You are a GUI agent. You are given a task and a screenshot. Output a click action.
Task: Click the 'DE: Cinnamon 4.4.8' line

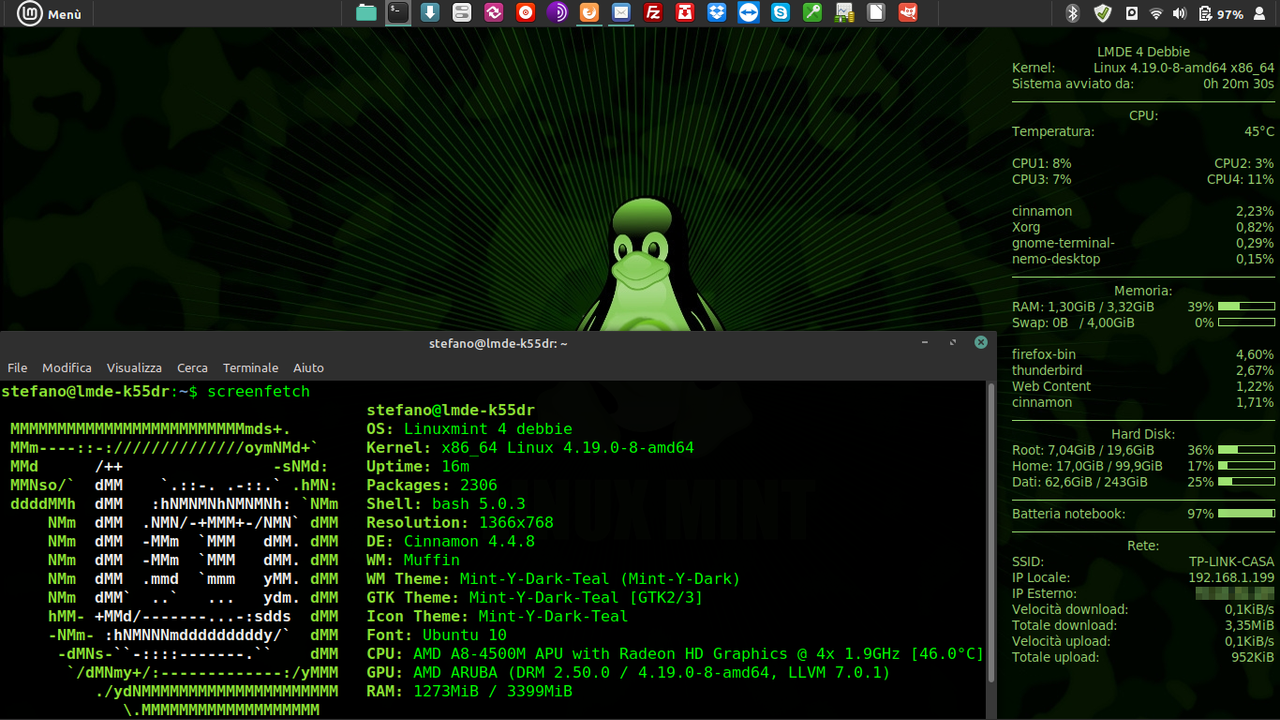451,541
